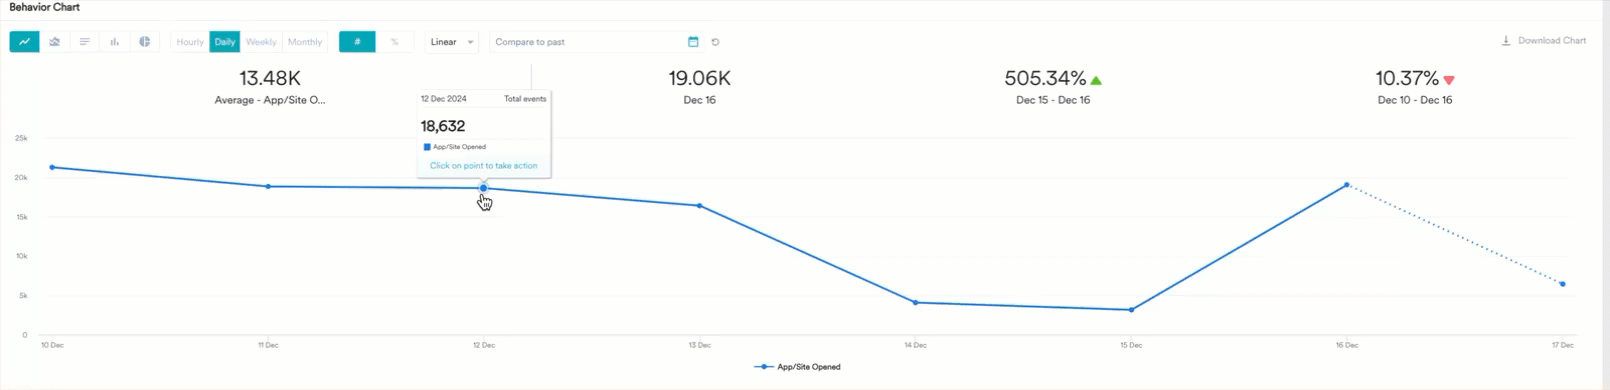
Task: Toggle the % percentage mode
Action: (394, 42)
